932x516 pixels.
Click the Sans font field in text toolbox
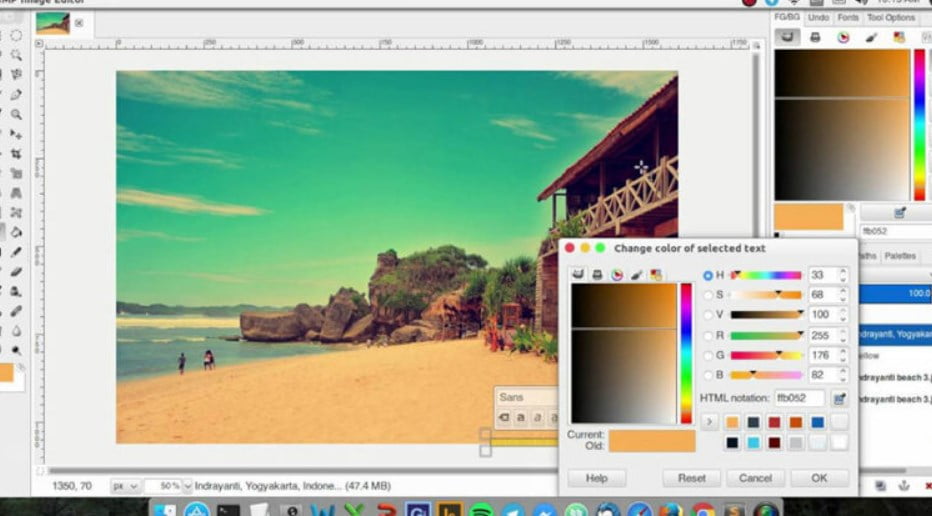527,397
